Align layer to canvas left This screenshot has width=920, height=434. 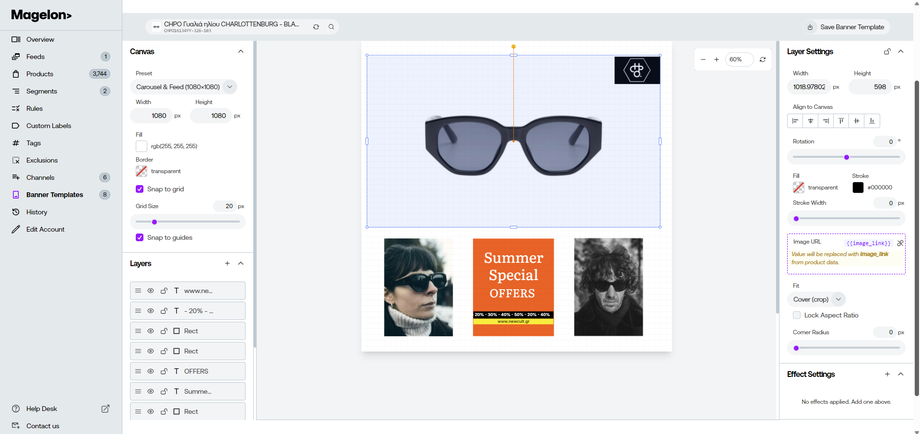795,121
